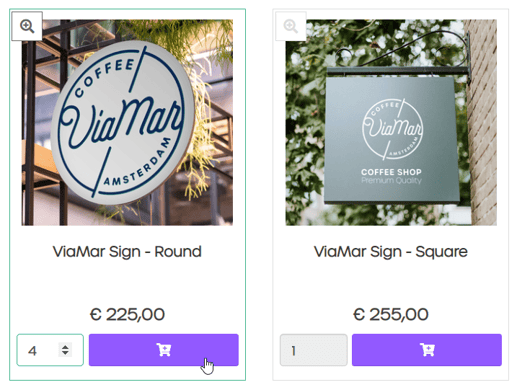Click zoom magnifier icon on Square sign image
Image resolution: width=517 pixels, height=390 pixels.
291,26
